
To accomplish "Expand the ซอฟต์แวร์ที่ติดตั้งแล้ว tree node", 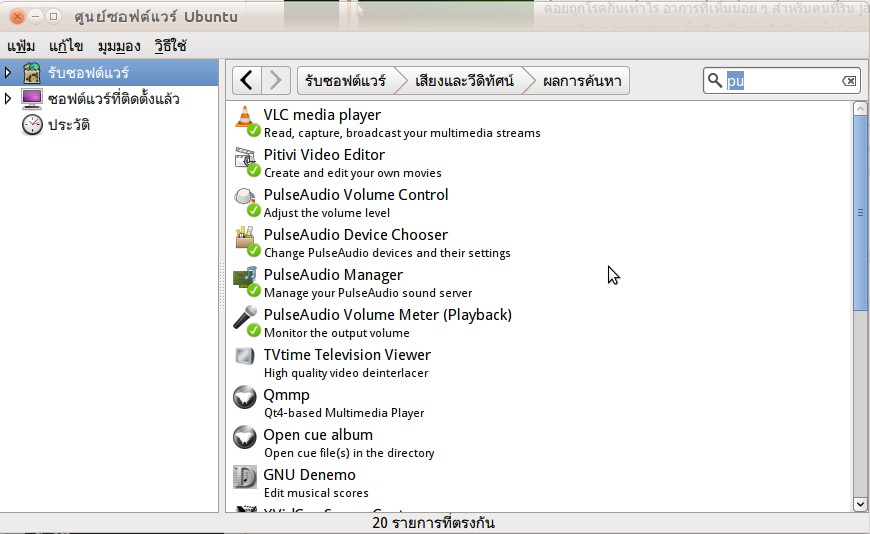I will click(x=8, y=99).
